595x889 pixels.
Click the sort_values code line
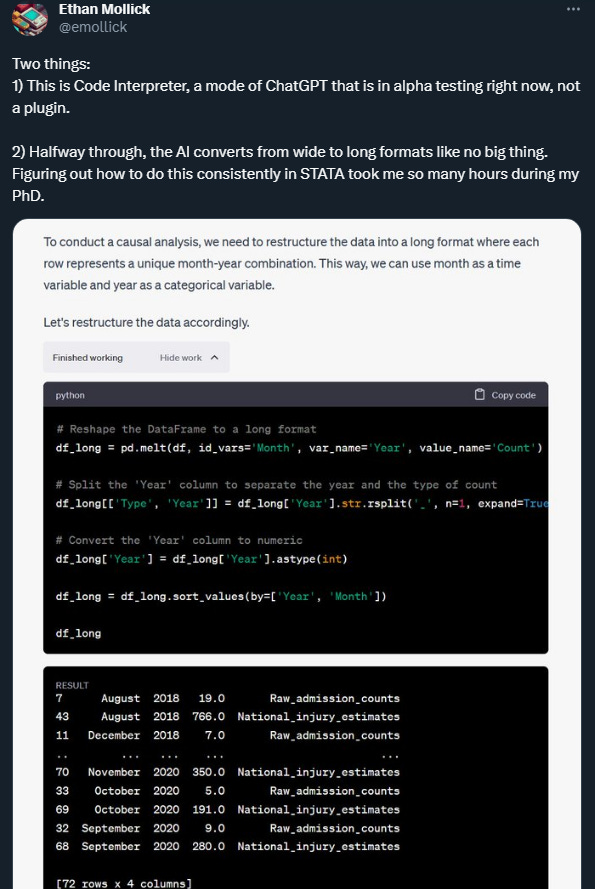coord(221,596)
